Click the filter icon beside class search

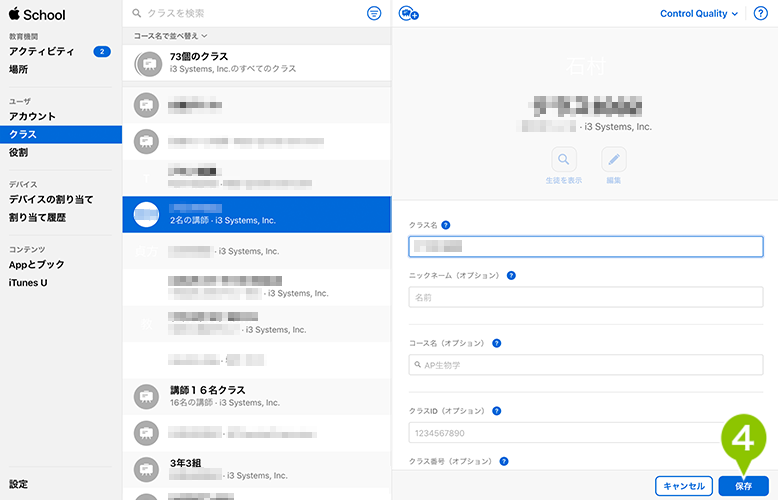click(374, 13)
